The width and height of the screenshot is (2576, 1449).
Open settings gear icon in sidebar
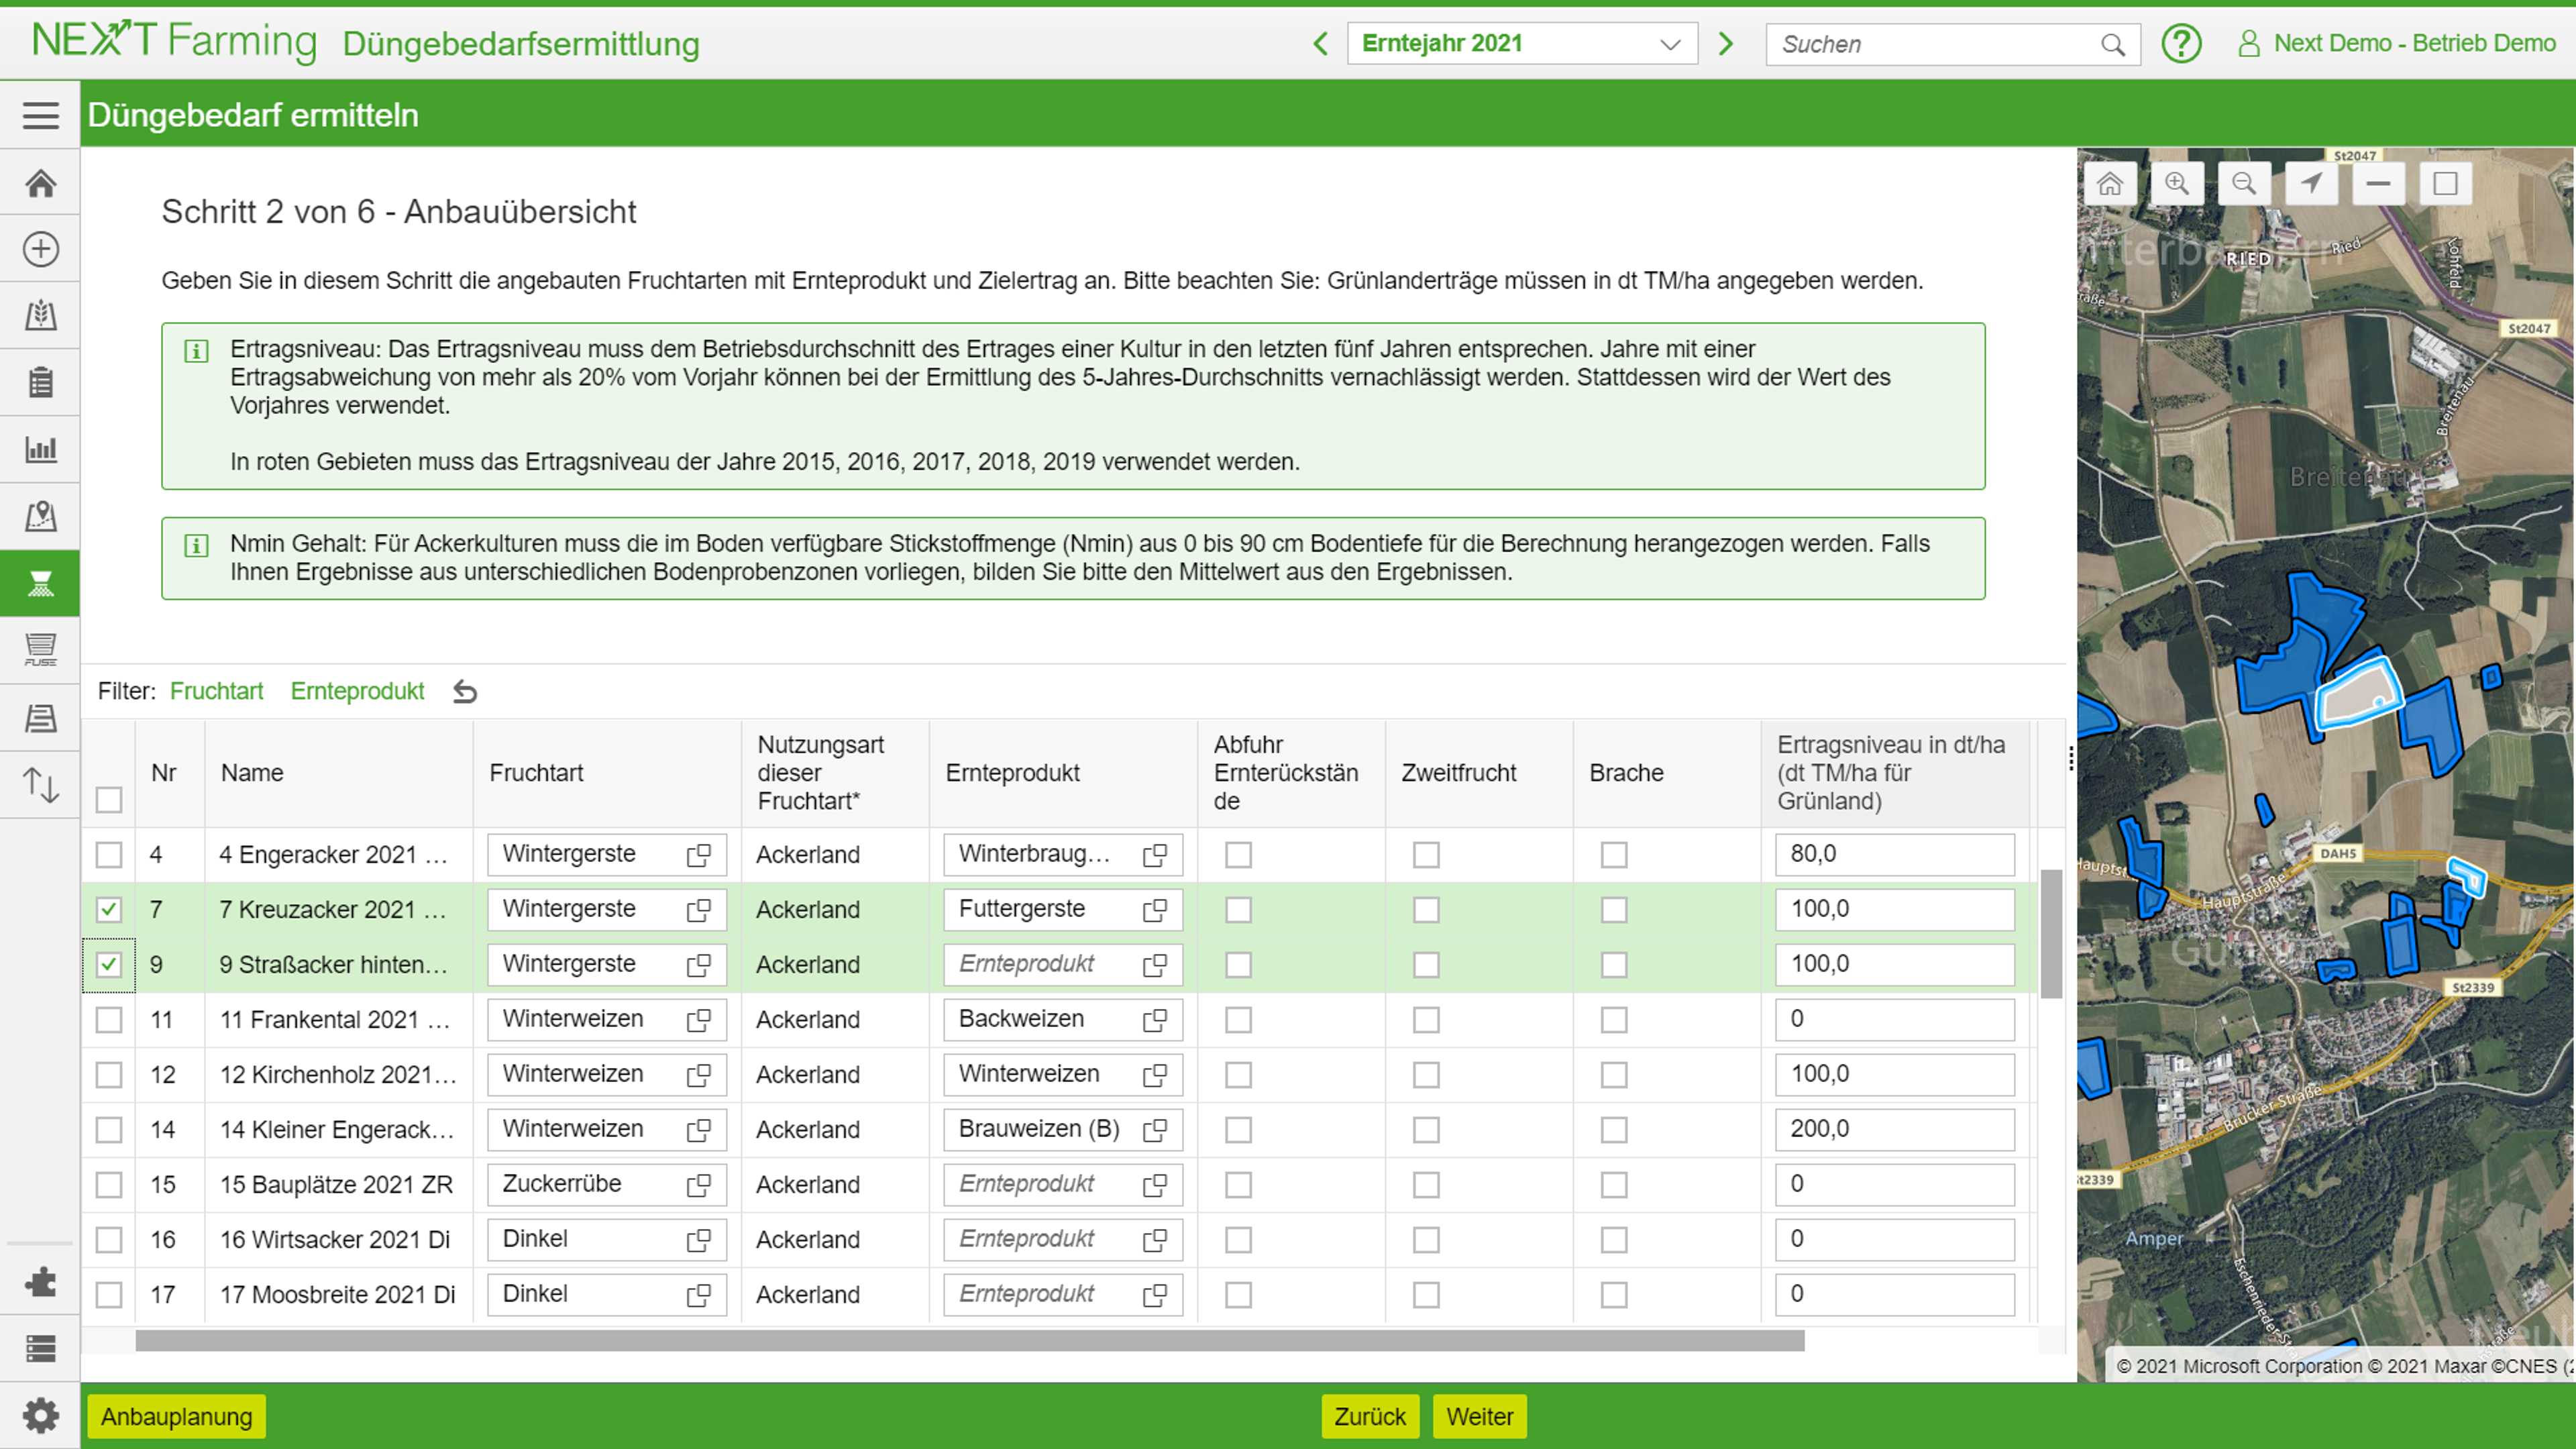40,1416
